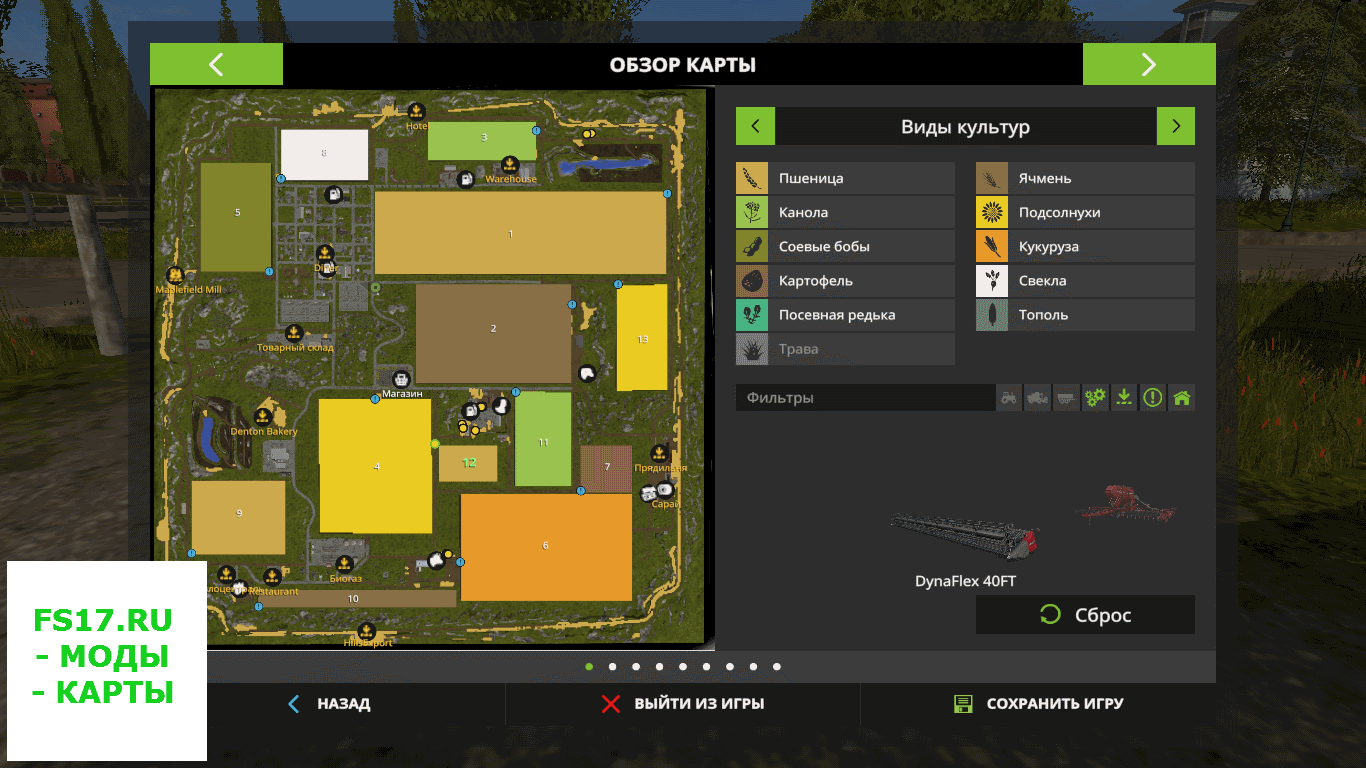Click field 2 on the map

[493, 333]
